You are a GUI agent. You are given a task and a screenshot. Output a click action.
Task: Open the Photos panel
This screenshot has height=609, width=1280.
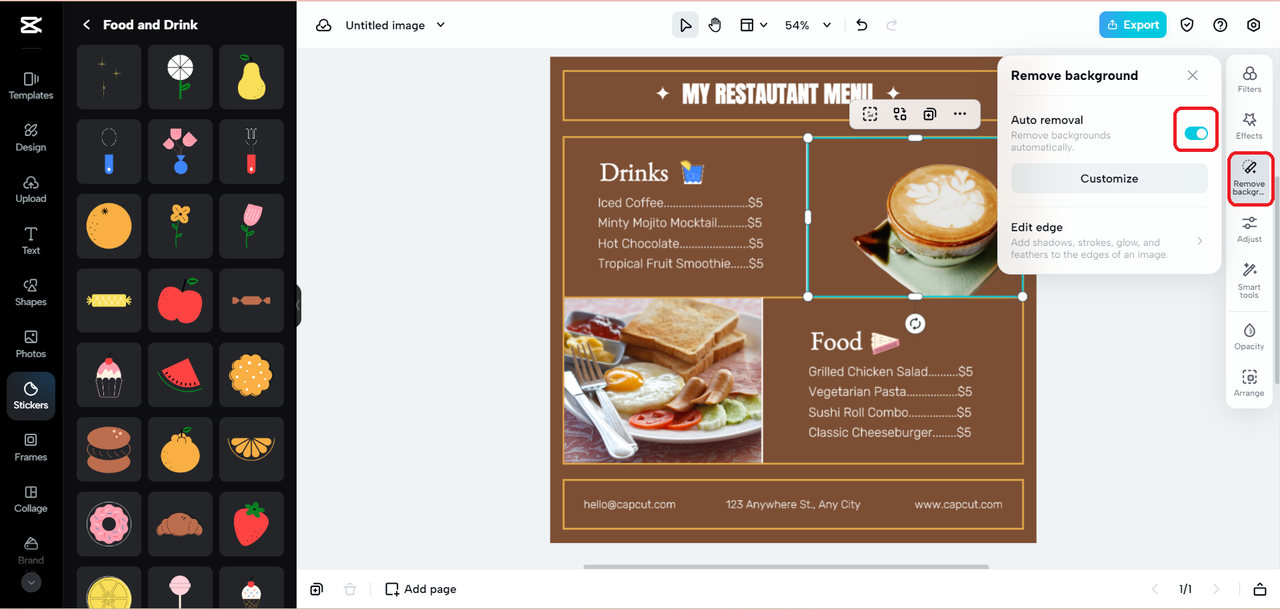coord(31,344)
